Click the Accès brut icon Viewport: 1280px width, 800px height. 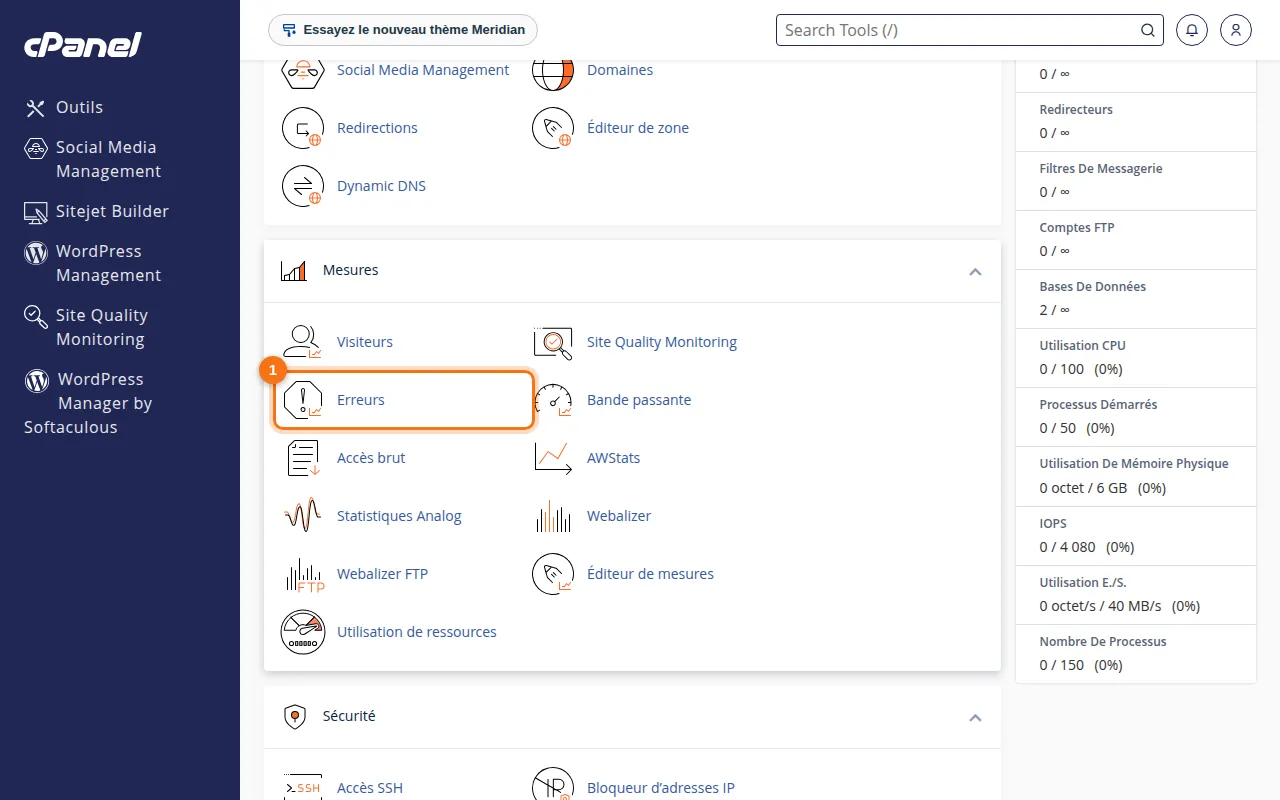click(302, 458)
